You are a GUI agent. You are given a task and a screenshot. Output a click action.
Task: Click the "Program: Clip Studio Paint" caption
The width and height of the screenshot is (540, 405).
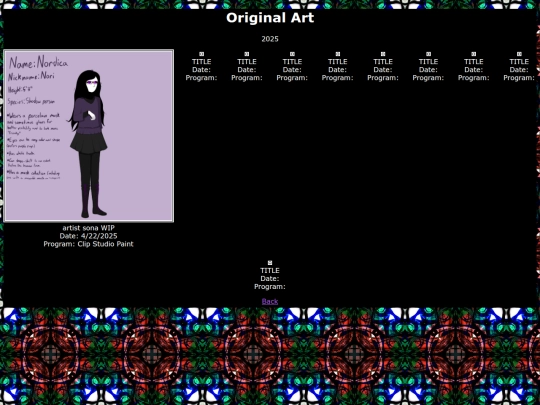(89, 244)
